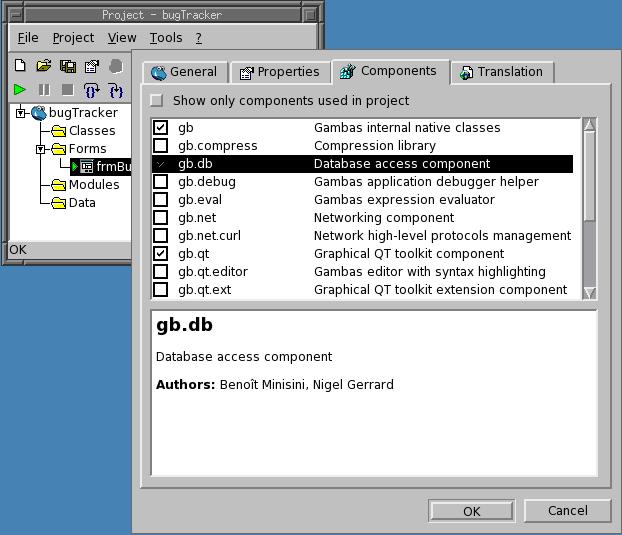Open the Tools menu
Viewport: 622px width, 535px height.
166,38
